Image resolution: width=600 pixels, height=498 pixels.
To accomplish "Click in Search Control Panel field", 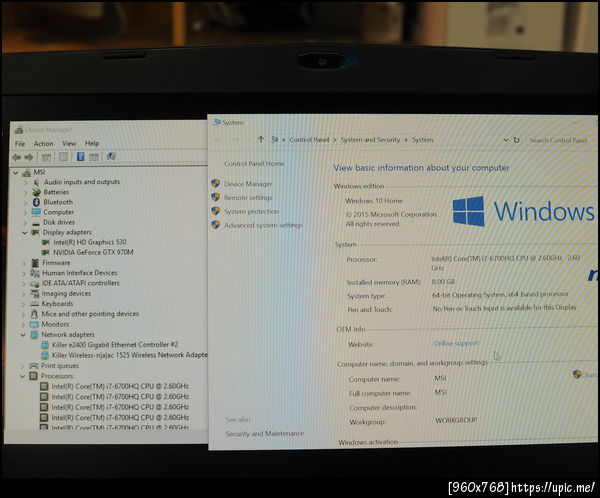I will (558, 140).
